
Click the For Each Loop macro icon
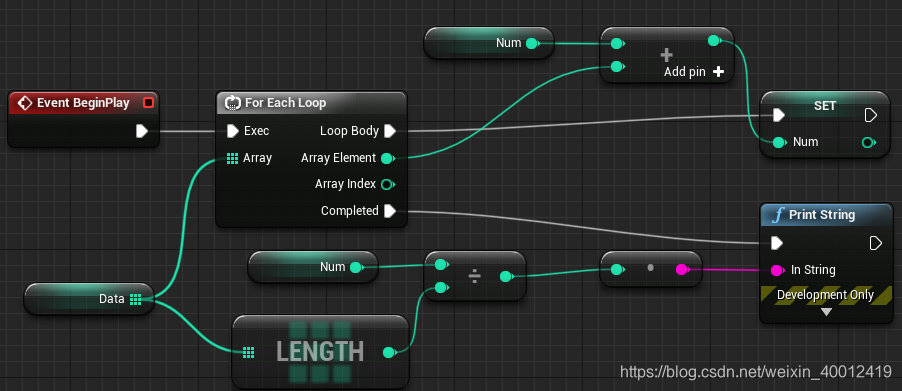[x=232, y=103]
